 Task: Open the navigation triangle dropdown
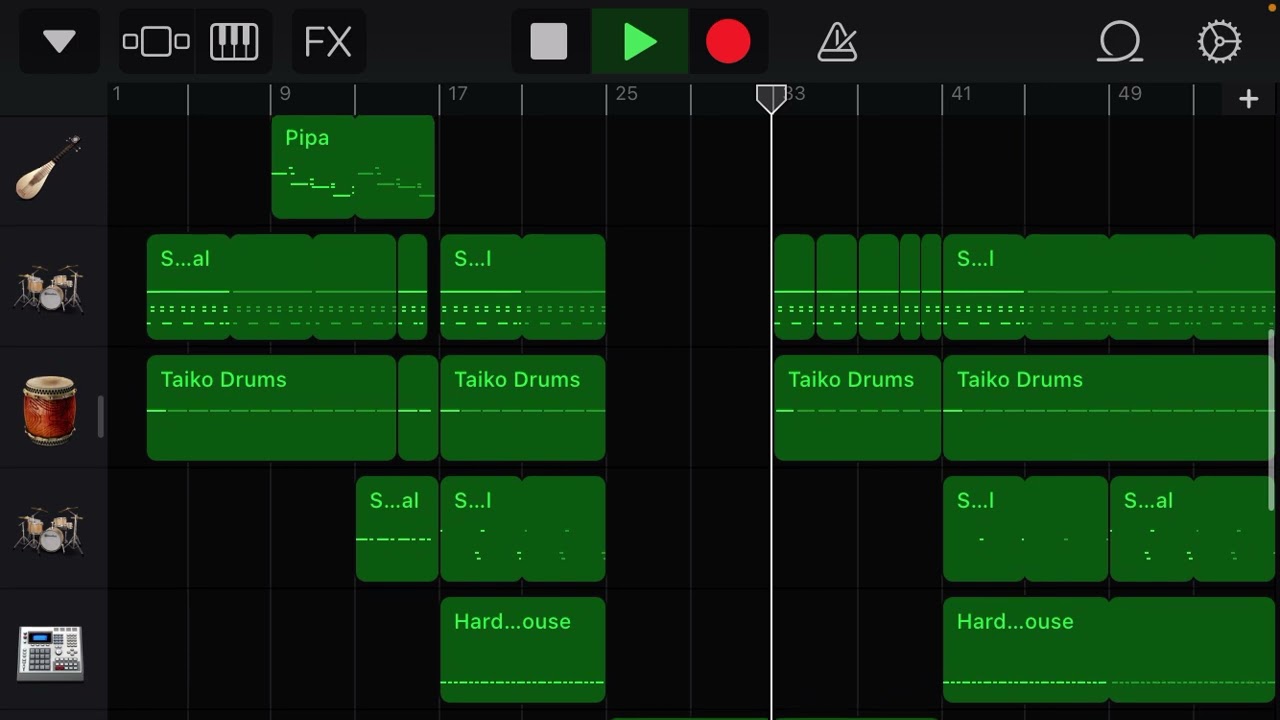[59, 42]
